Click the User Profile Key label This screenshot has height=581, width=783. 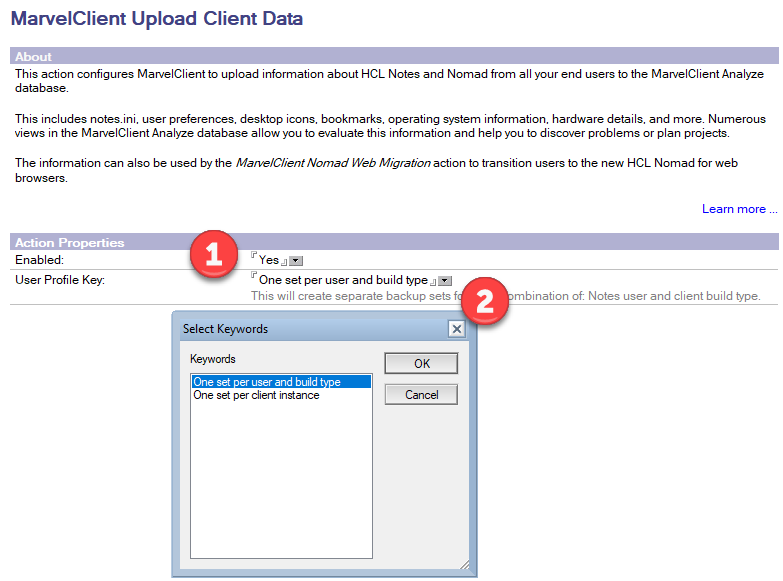(60, 280)
